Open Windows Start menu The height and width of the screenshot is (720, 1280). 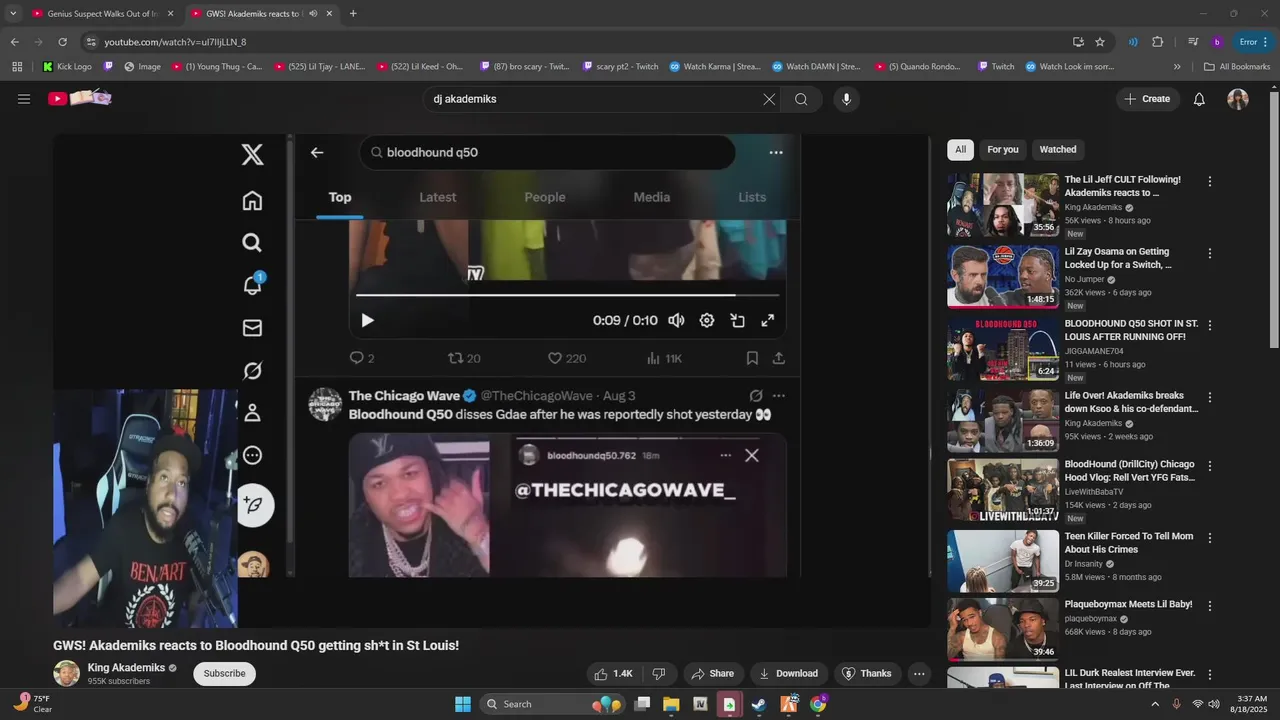[463, 704]
